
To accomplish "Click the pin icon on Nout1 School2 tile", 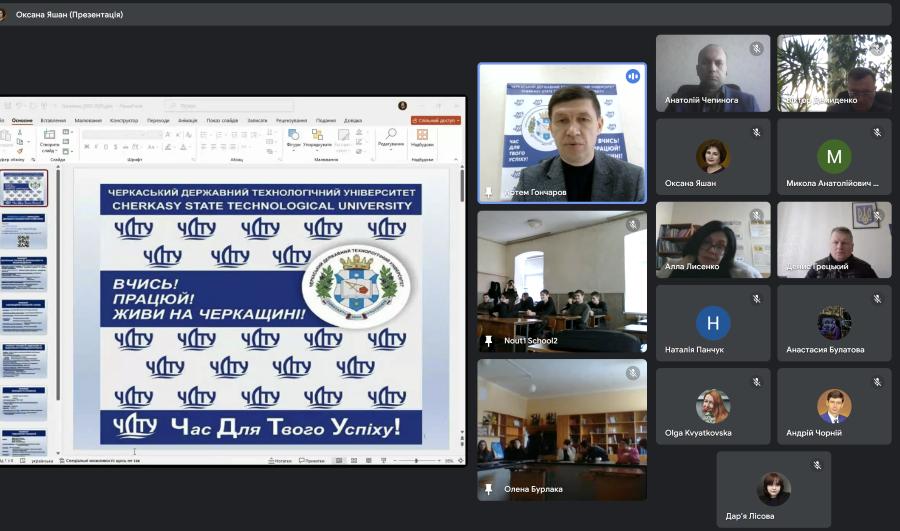I will tap(488, 341).
